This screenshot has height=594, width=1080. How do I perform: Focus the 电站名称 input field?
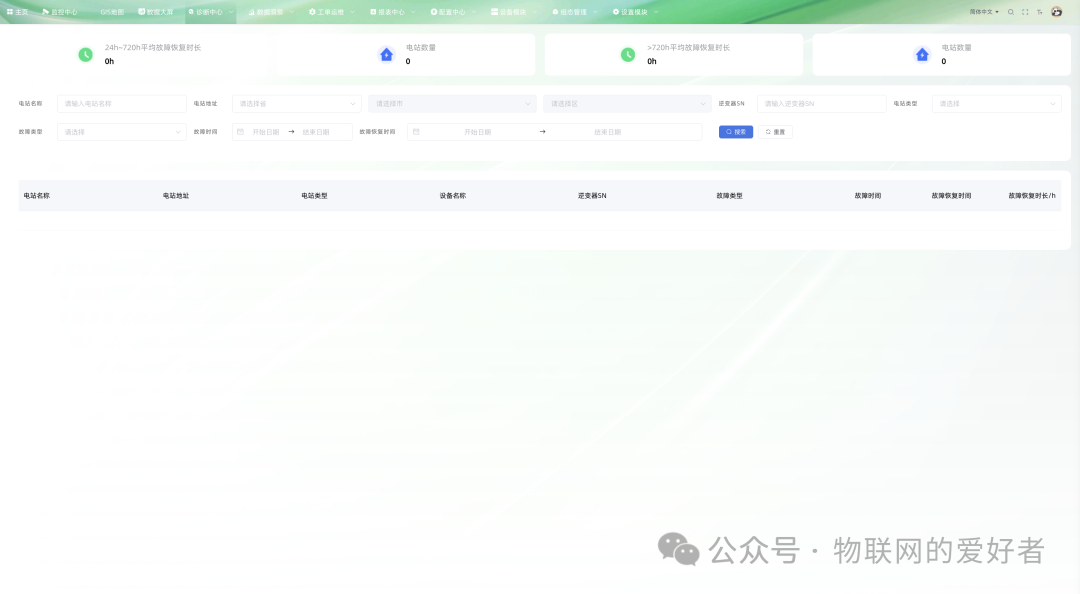coord(121,103)
